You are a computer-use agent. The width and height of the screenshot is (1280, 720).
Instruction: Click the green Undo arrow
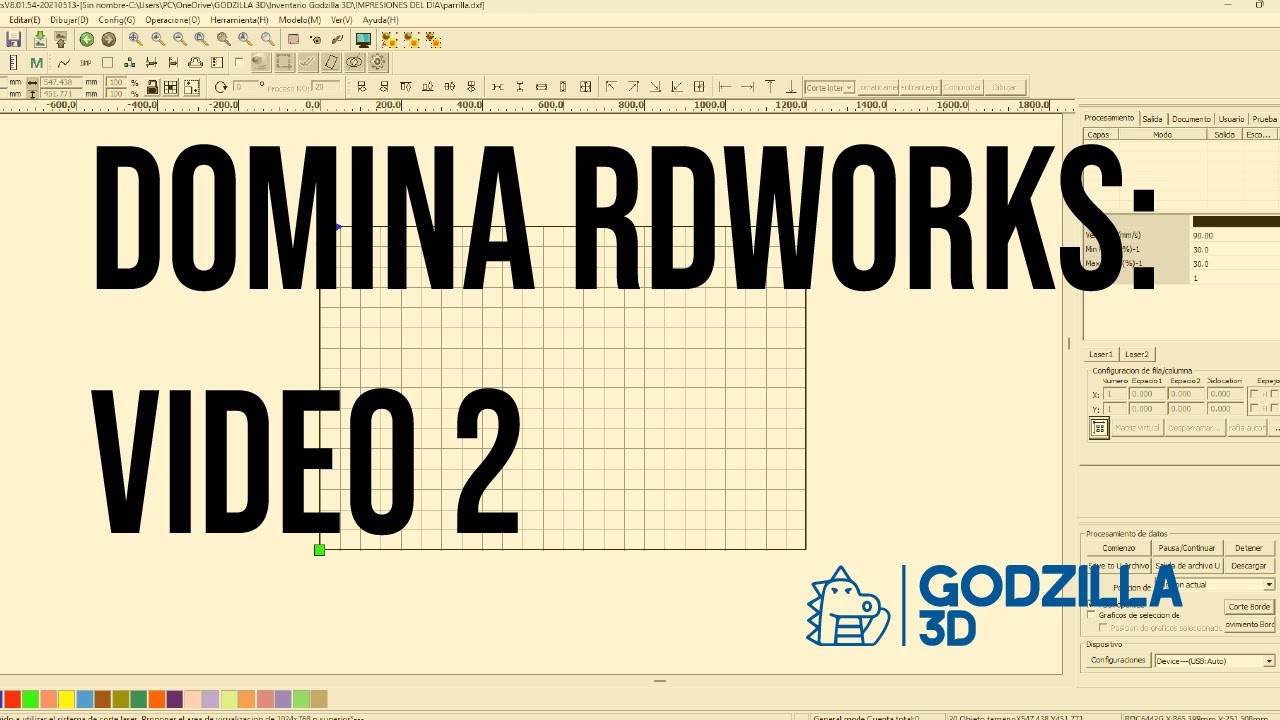pyautogui.click(x=87, y=39)
